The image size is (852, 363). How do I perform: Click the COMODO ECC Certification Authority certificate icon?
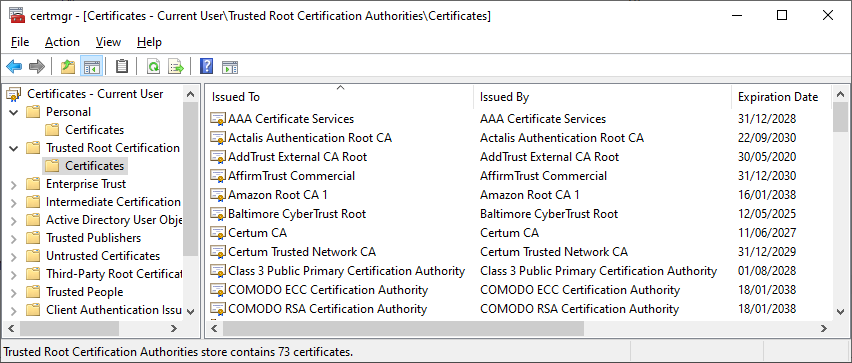click(218, 290)
